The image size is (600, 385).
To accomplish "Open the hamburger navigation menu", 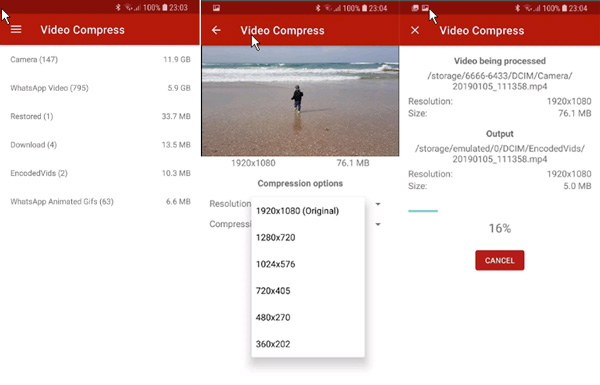I will tap(16, 29).
